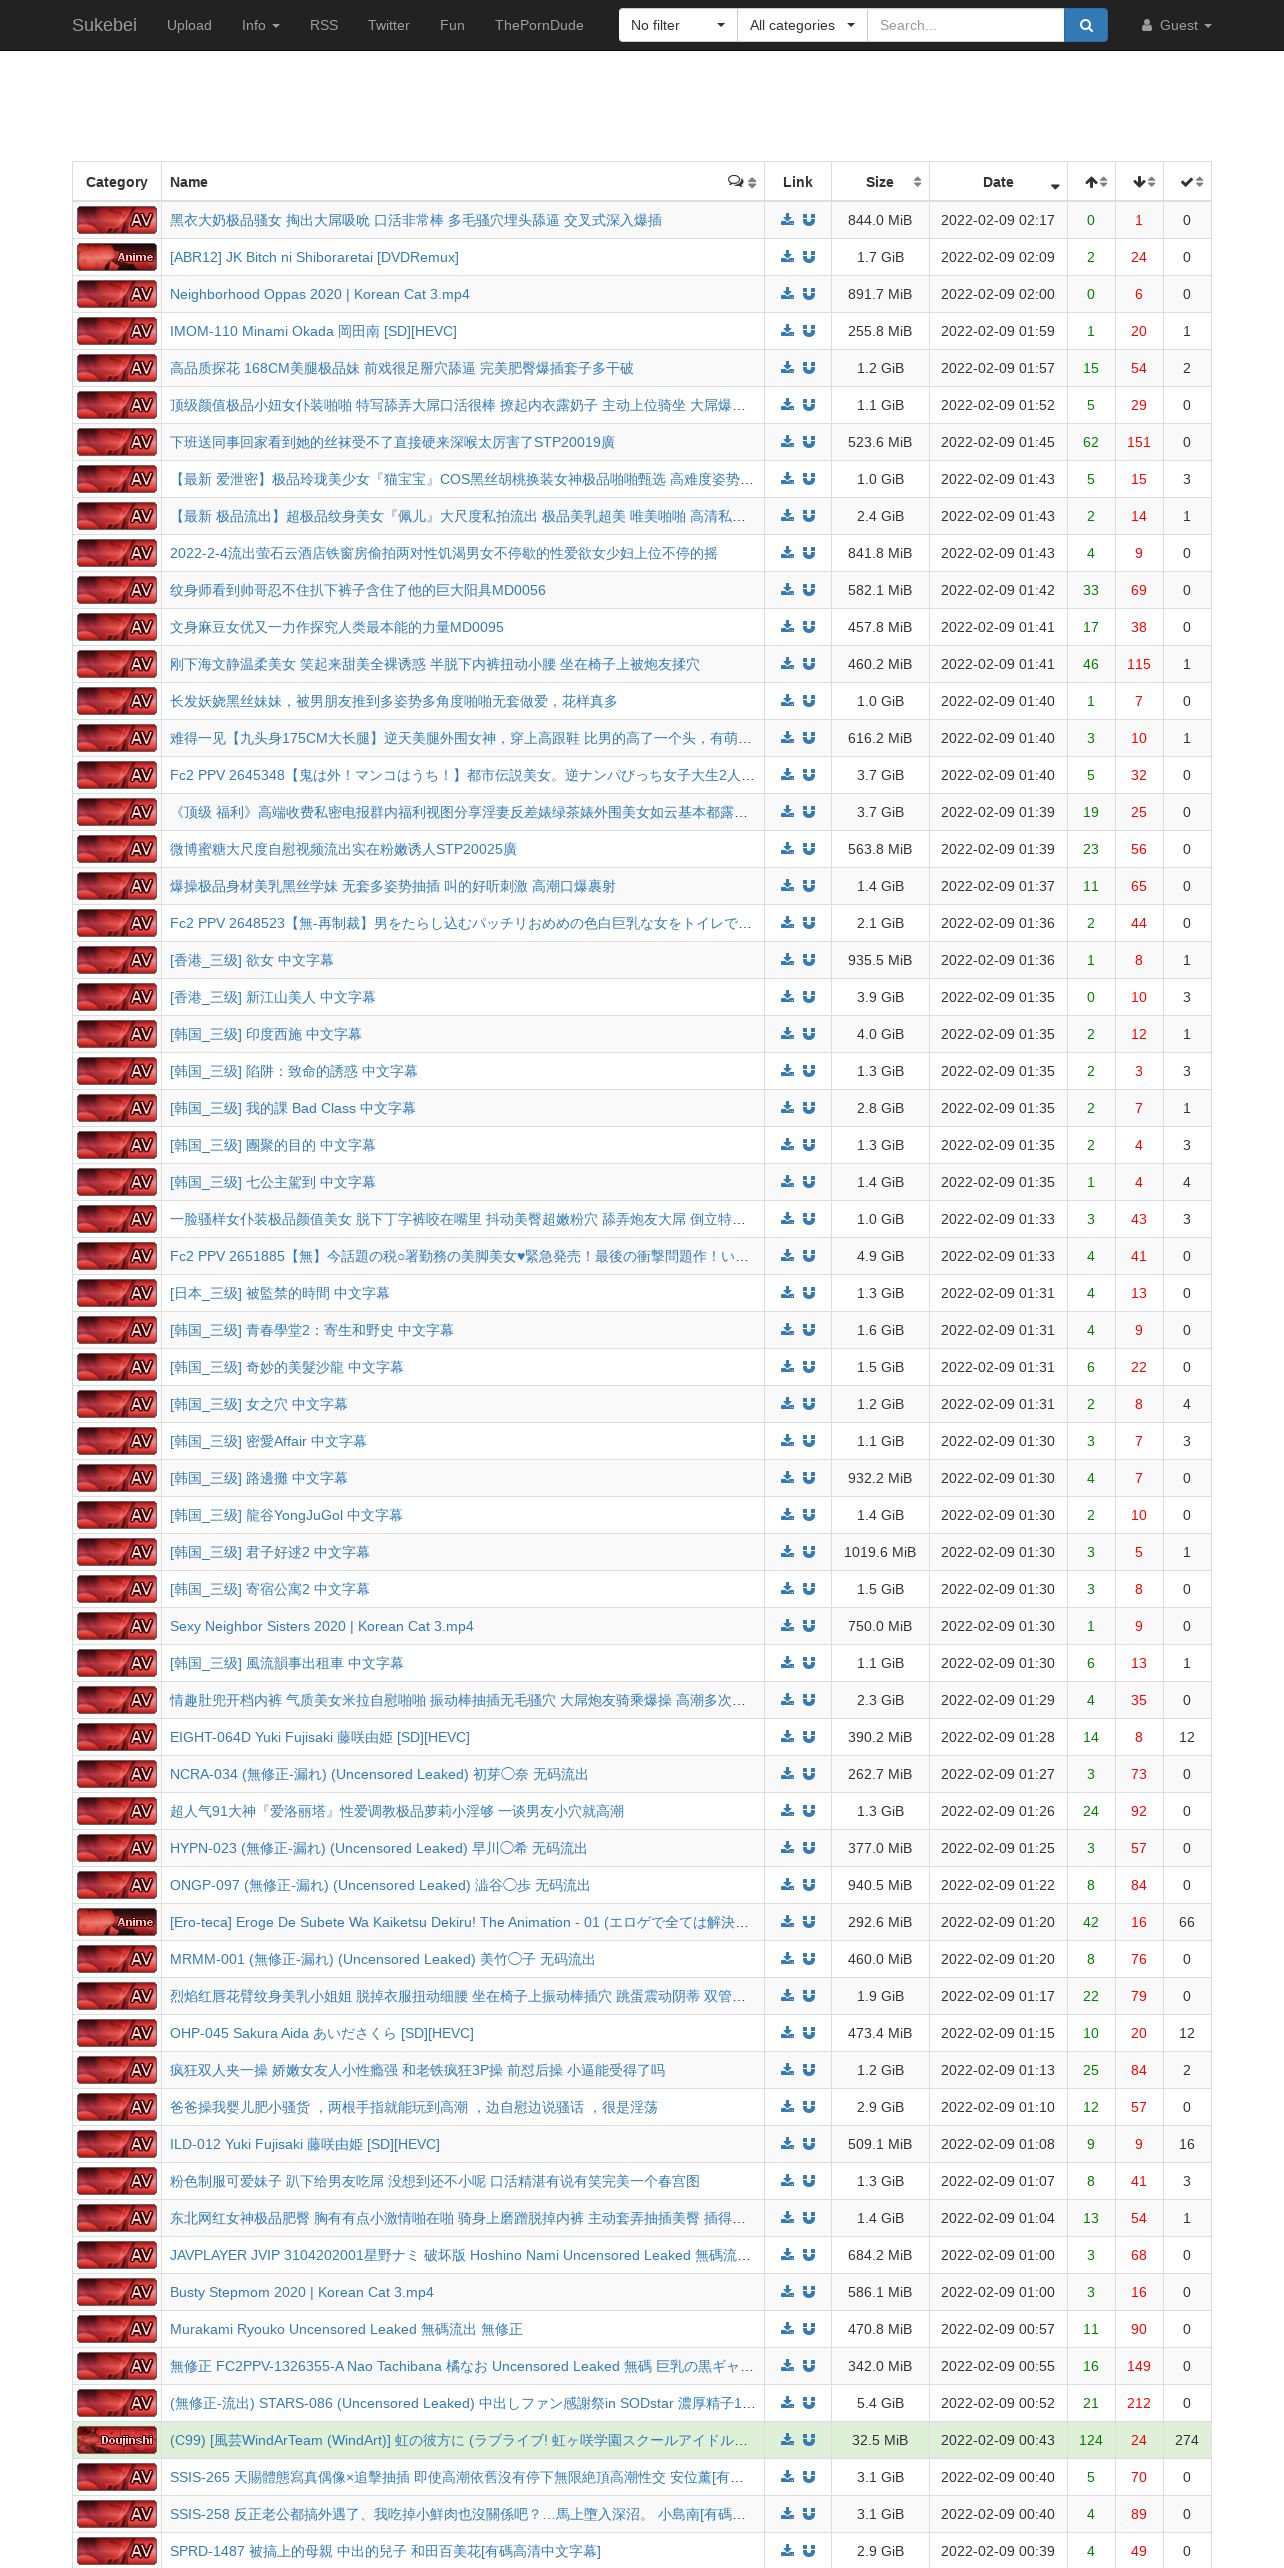Click Anime category icon in Ero-teca row
The image size is (1284, 2568).
pyautogui.click(x=117, y=1922)
